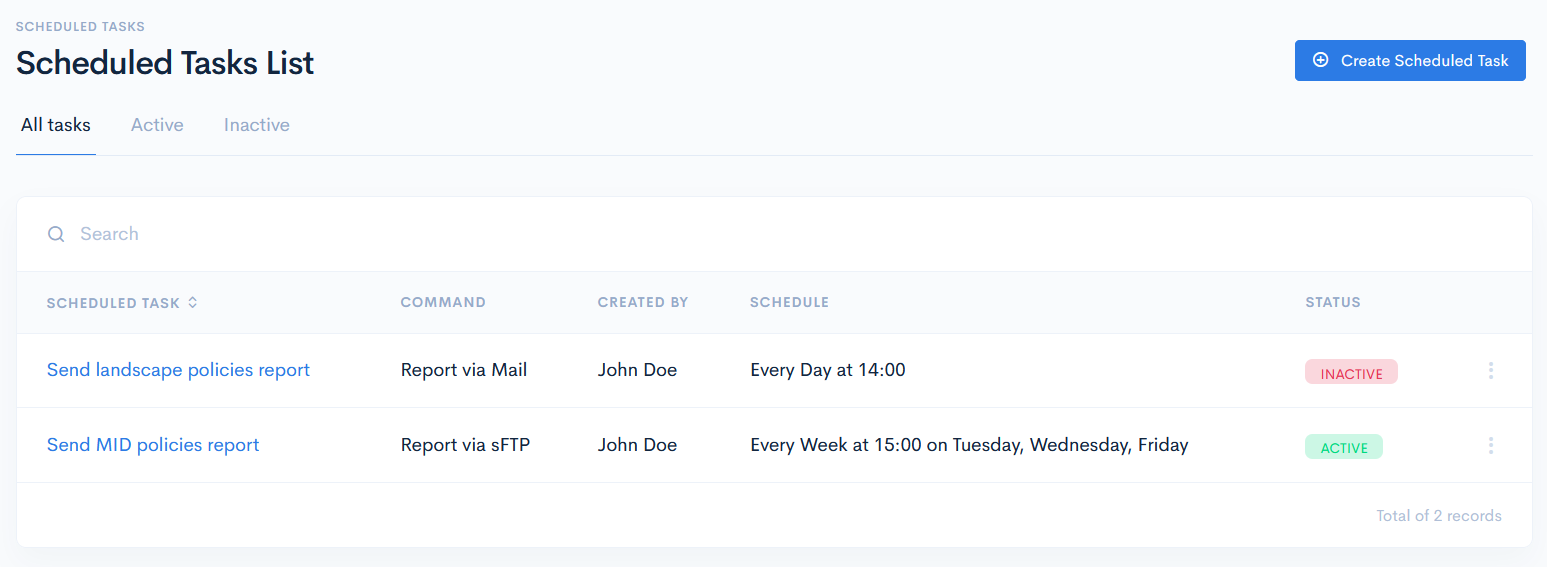Click the Status column header

tap(1332, 302)
